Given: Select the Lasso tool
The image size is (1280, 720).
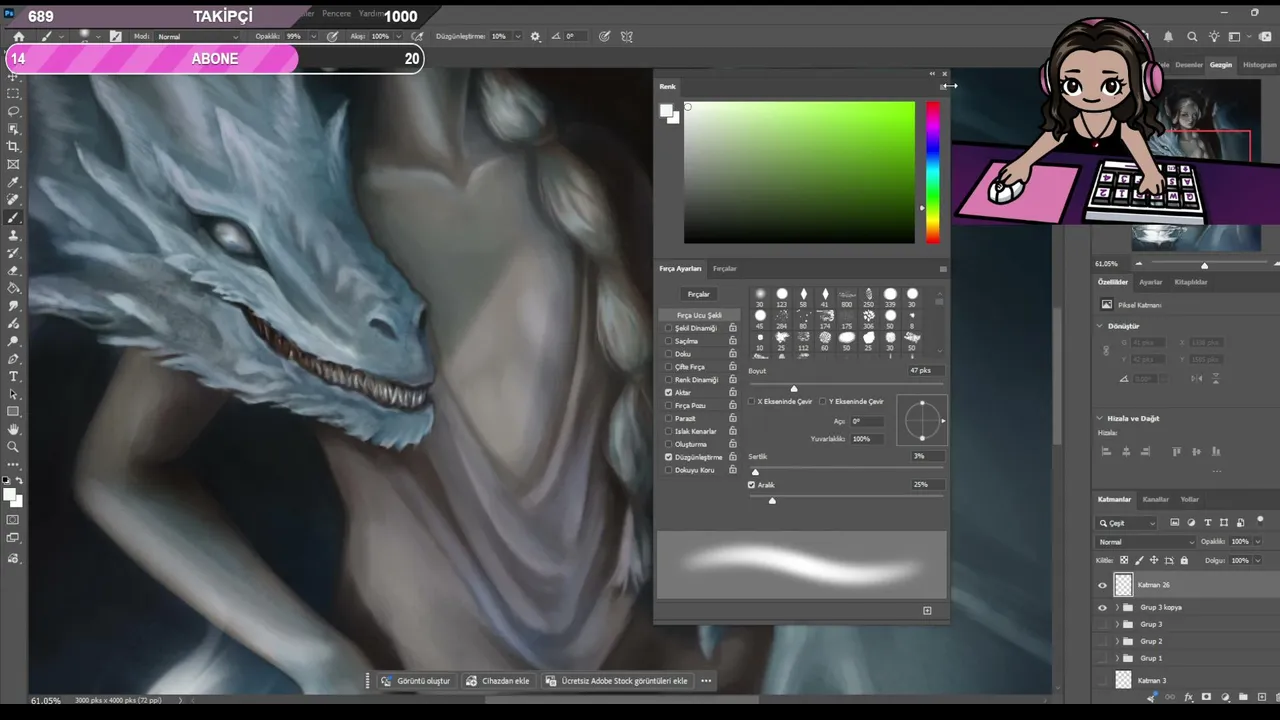Looking at the screenshot, I should click(13, 111).
